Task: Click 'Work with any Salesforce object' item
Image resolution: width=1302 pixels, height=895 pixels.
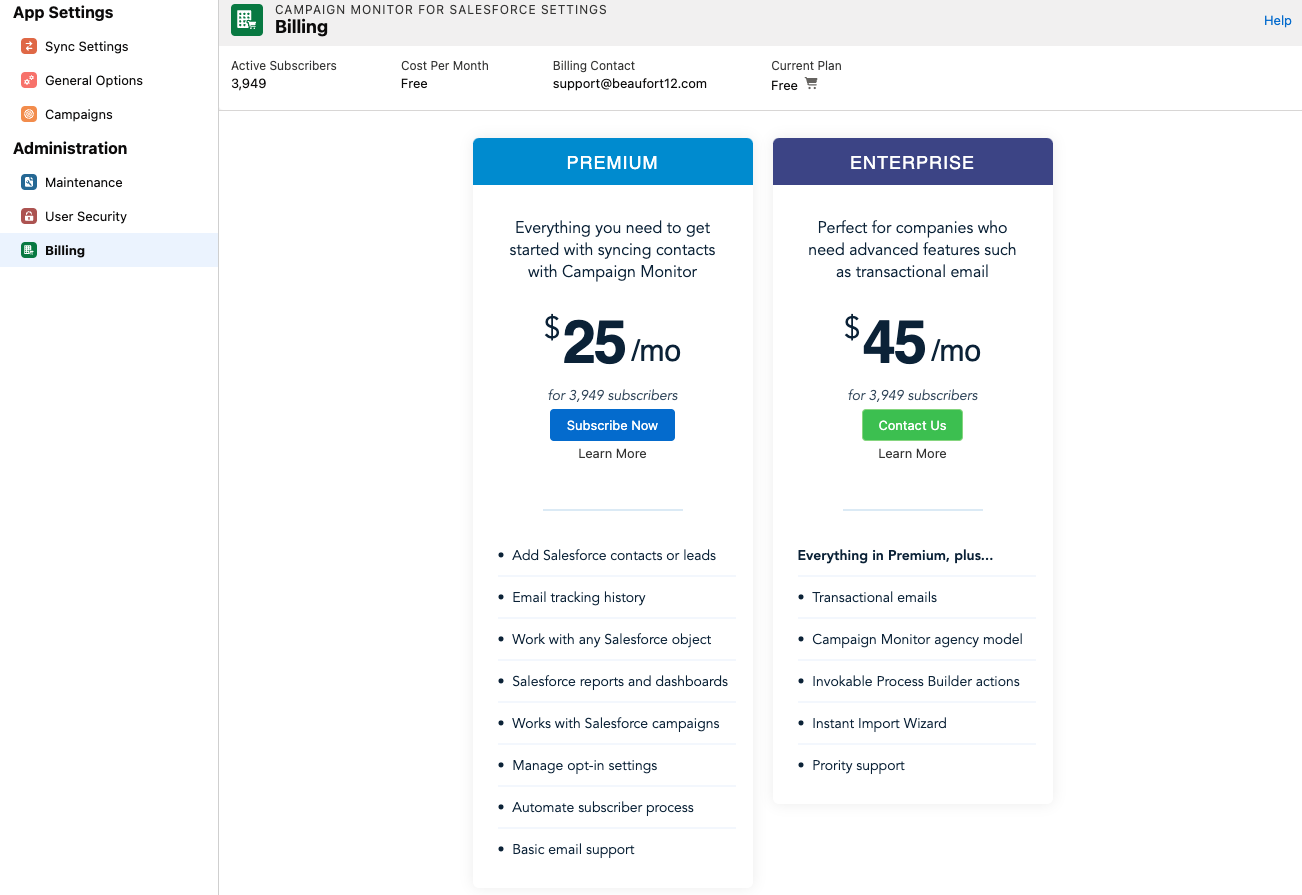Action: (x=612, y=639)
